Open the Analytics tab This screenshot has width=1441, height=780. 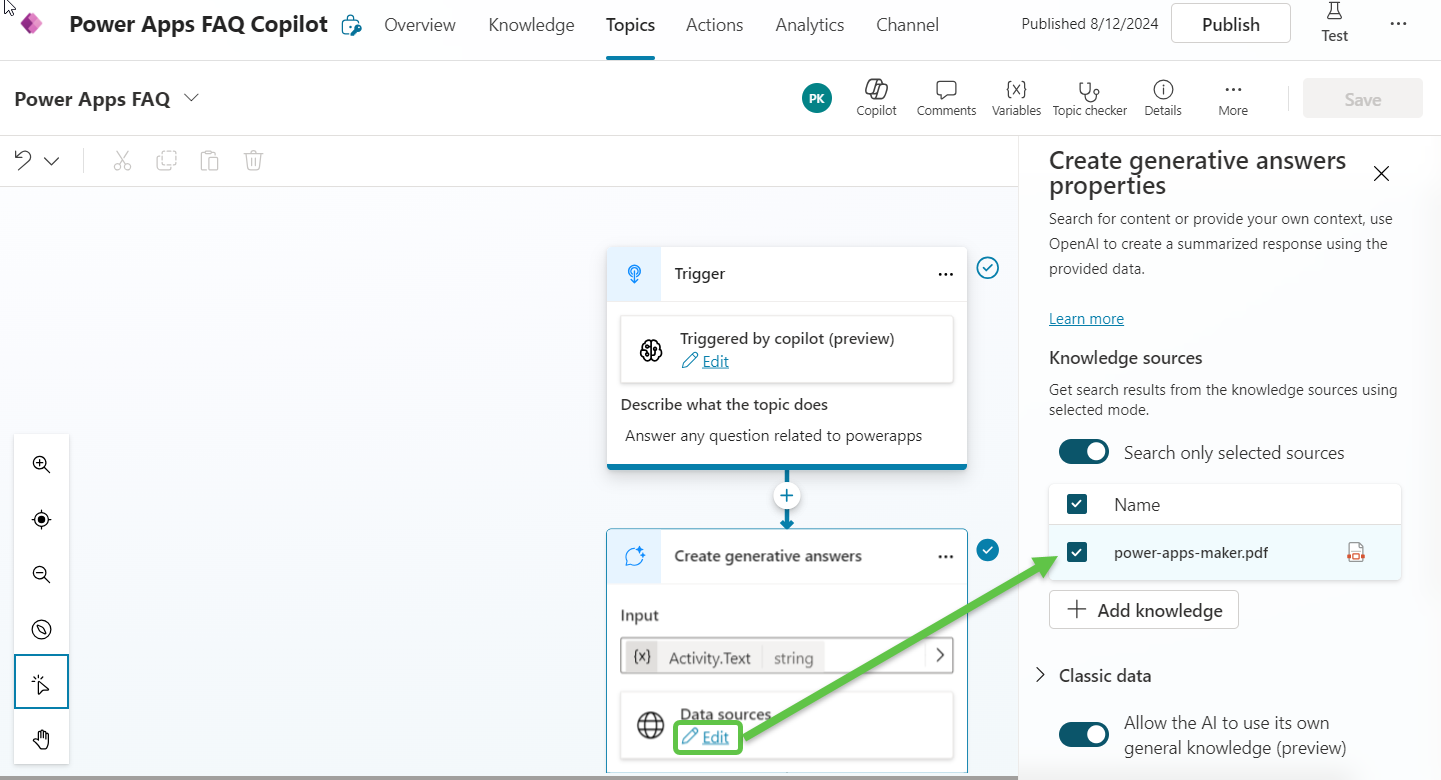click(x=809, y=24)
